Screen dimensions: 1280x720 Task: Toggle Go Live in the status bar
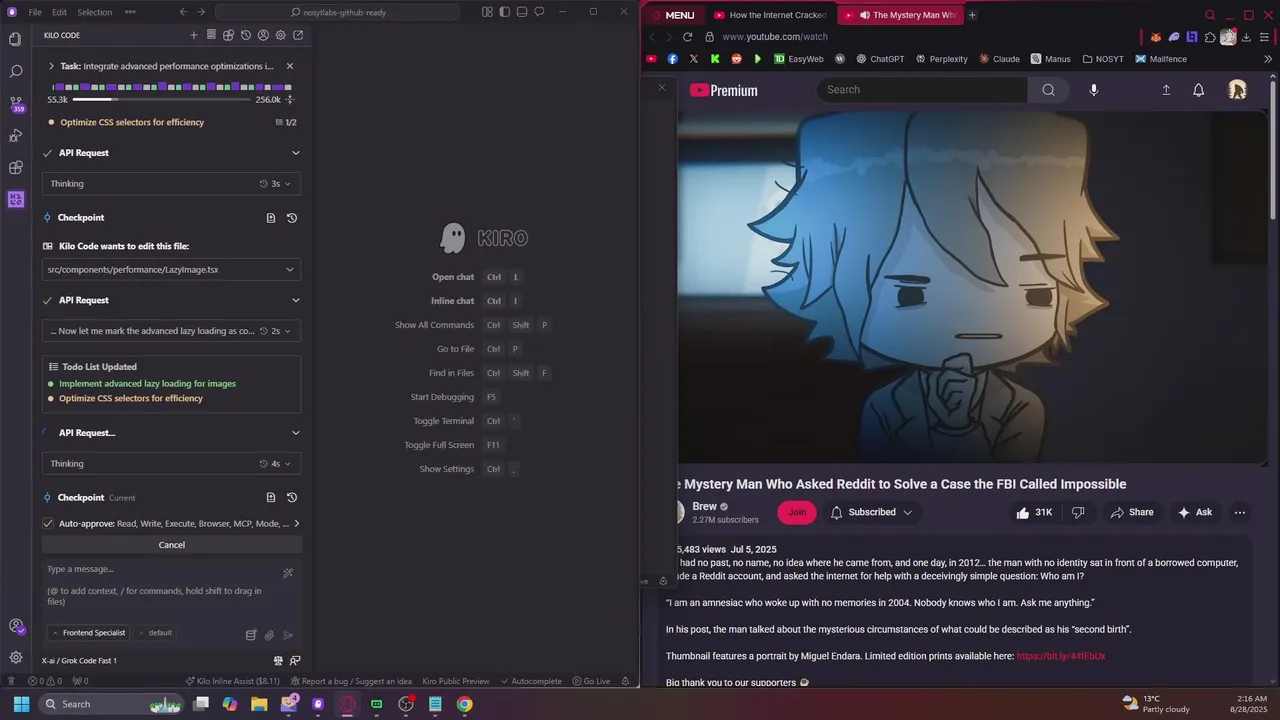tap(591, 681)
